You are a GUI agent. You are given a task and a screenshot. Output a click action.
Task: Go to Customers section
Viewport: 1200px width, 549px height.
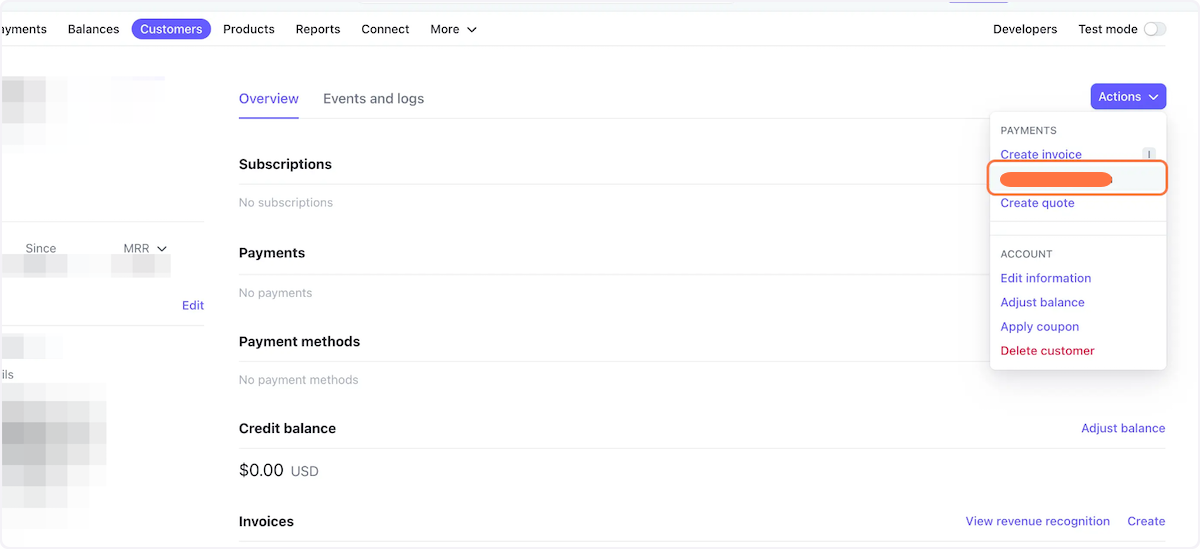[171, 29]
